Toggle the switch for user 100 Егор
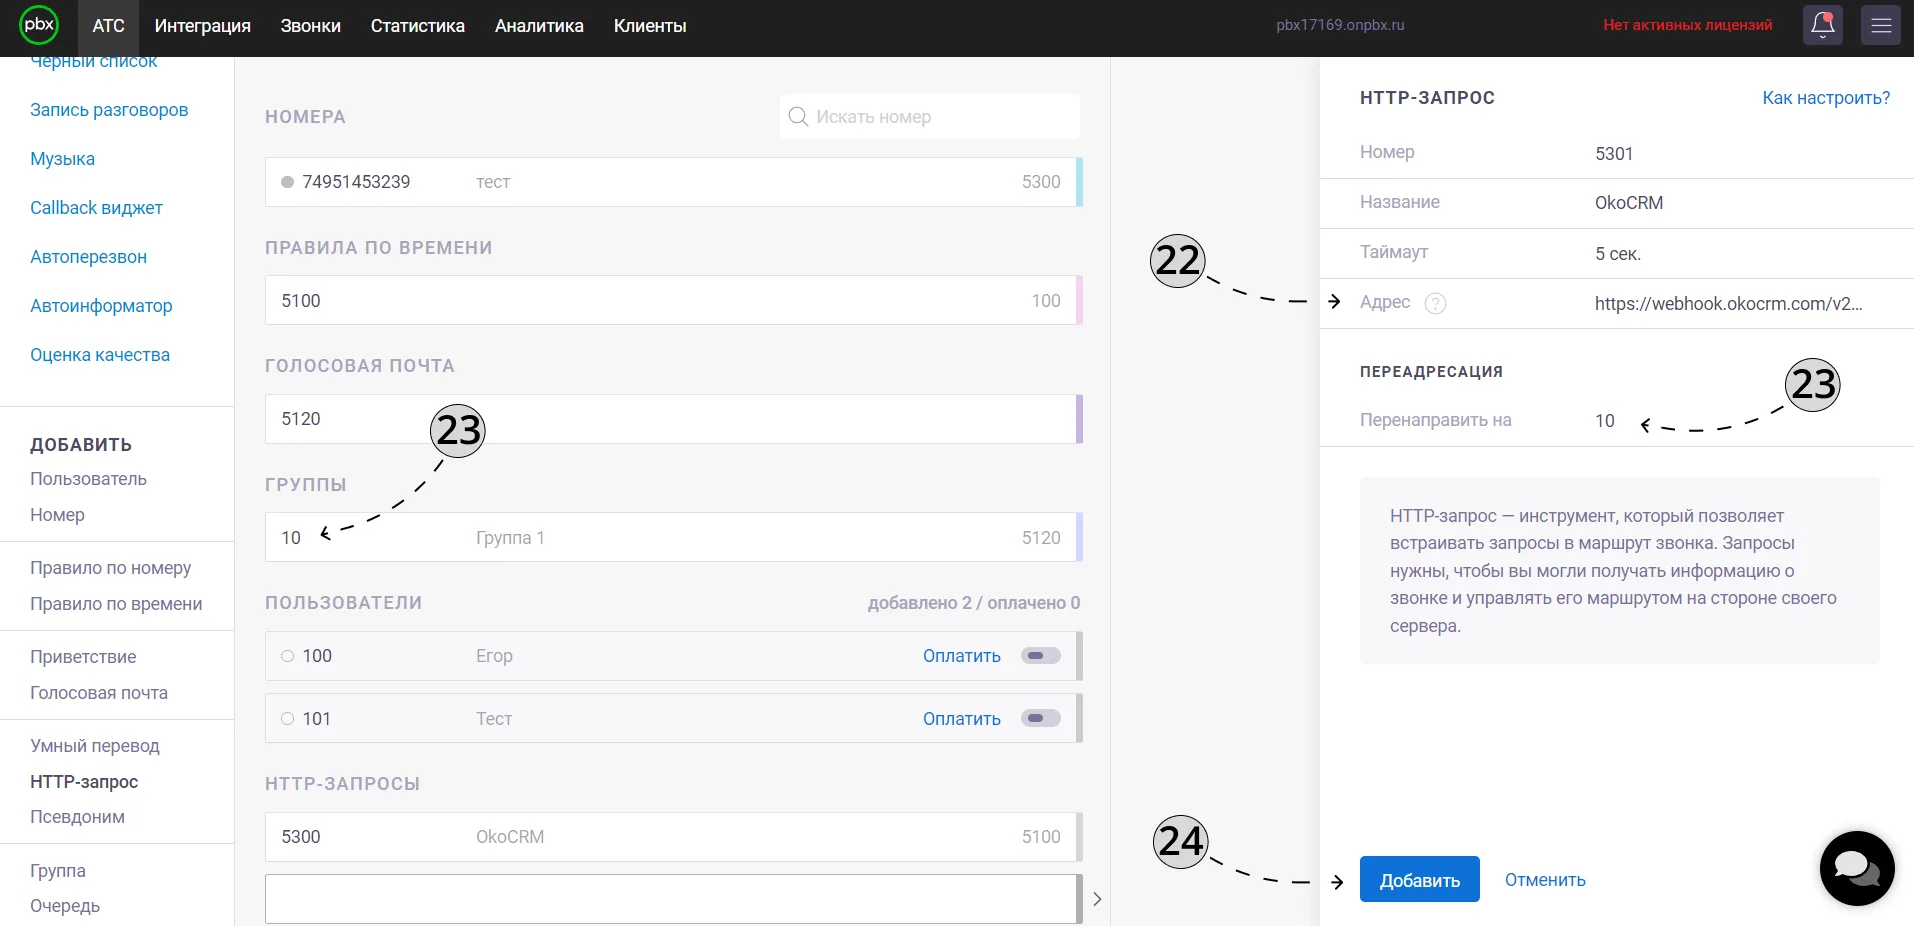 click(1040, 656)
